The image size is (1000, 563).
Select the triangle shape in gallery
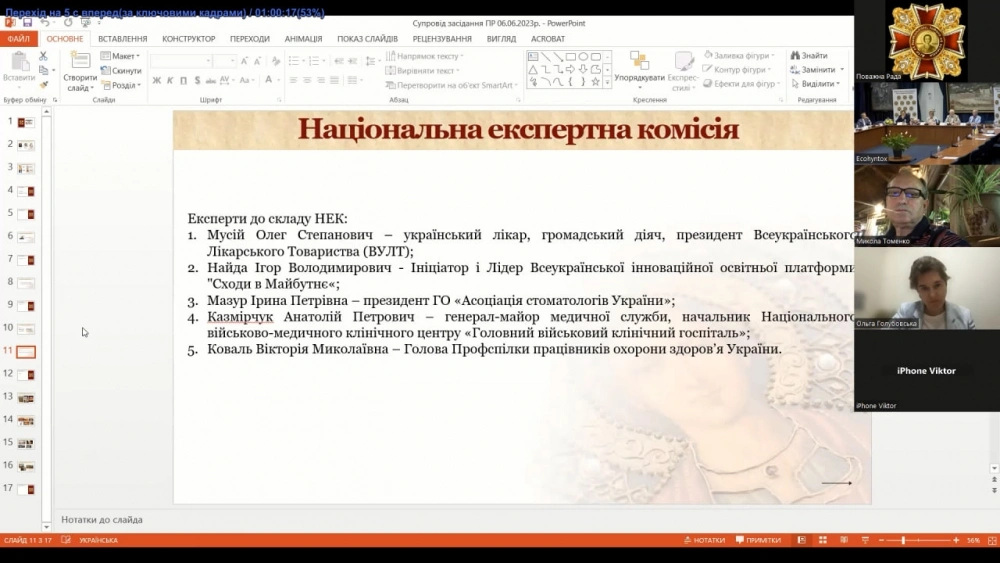click(533, 69)
